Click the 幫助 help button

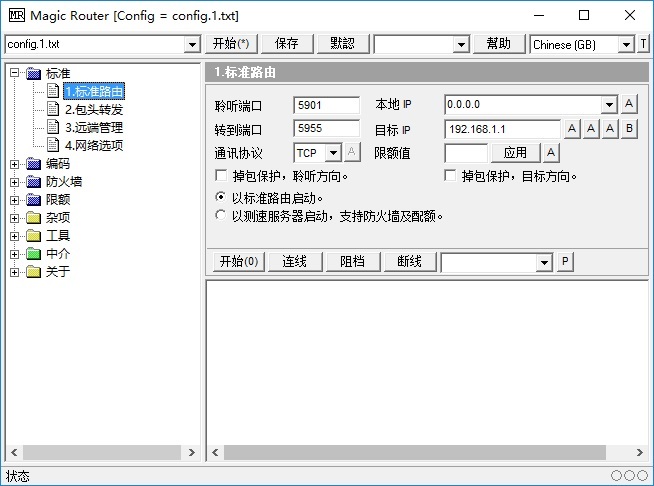499,44
